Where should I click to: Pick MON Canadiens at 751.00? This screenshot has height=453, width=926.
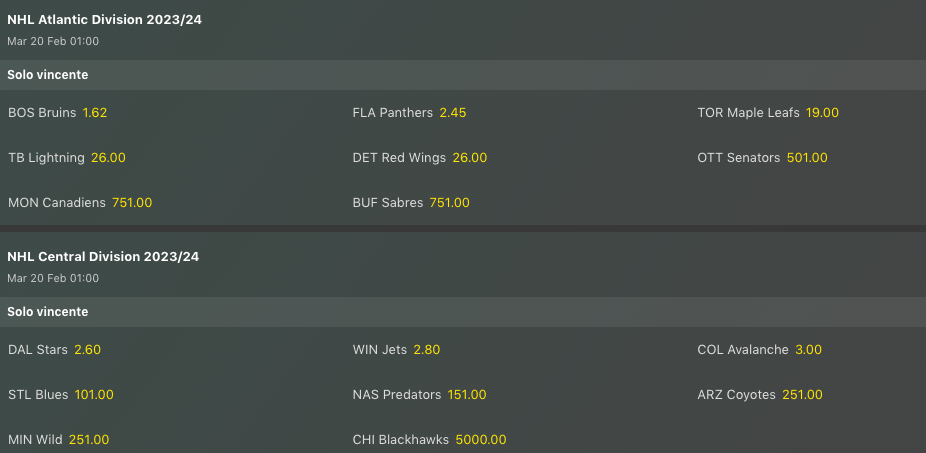click(131, 203)
